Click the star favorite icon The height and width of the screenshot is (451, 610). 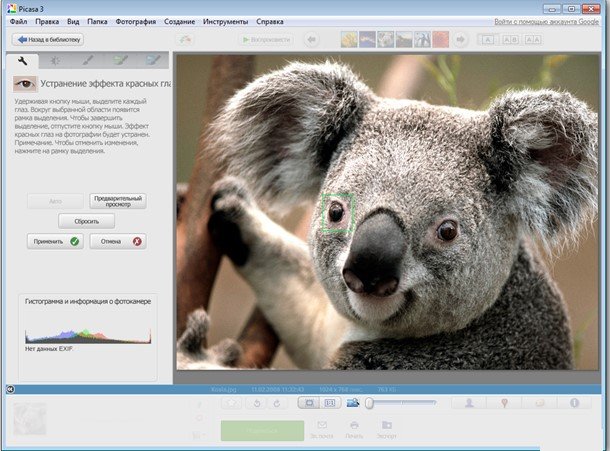pos(232,403)
